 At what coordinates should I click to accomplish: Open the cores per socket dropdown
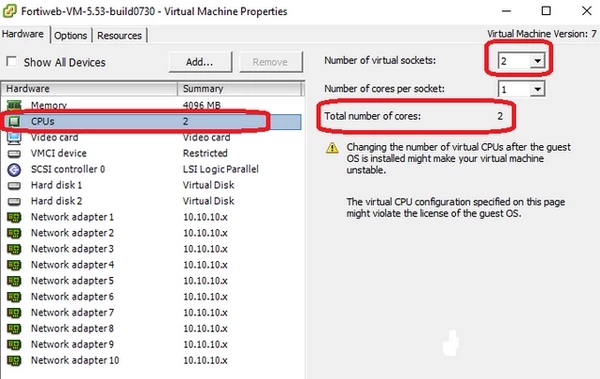coord(538,89)
